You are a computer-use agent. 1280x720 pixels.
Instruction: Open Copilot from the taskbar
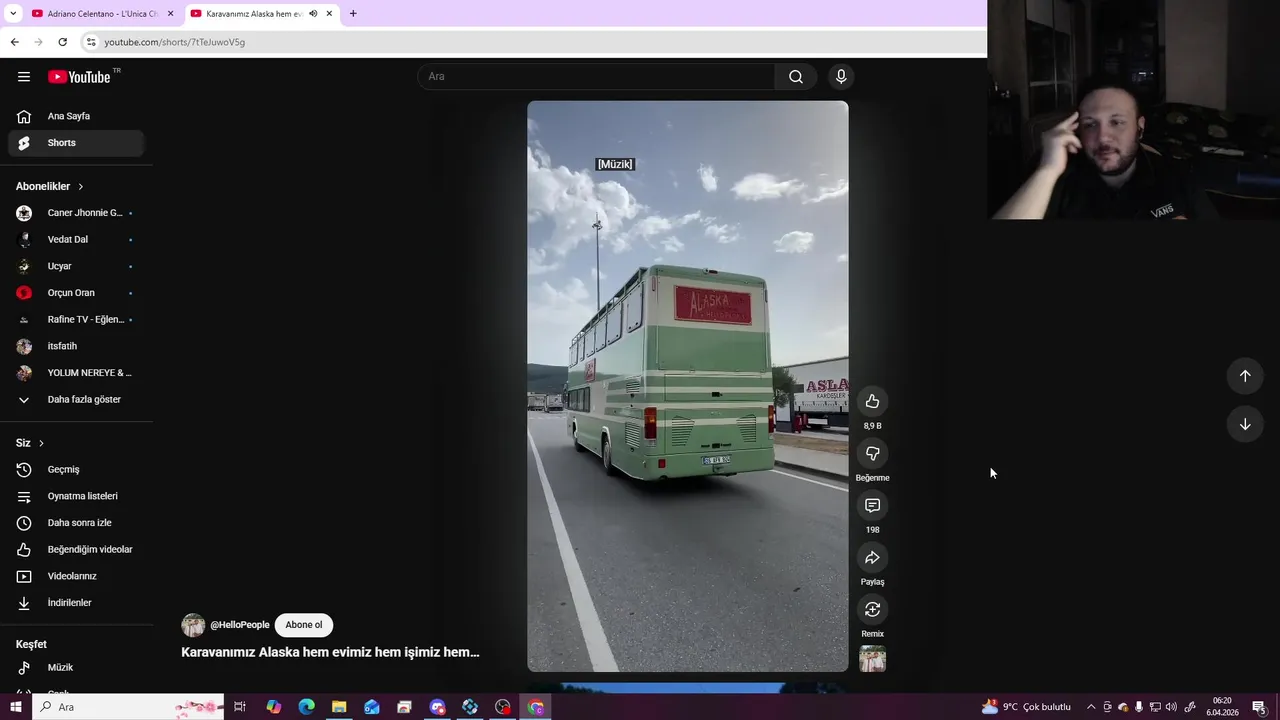coord(273,707)
